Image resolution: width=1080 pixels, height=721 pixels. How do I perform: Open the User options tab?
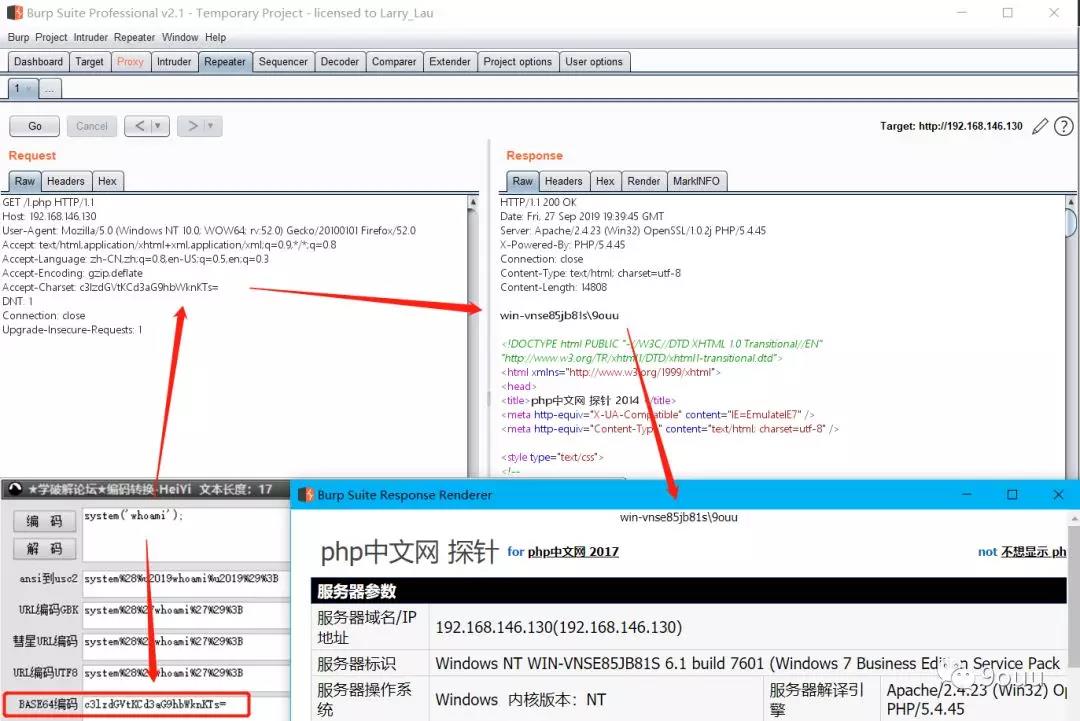(x=594, y=62)
